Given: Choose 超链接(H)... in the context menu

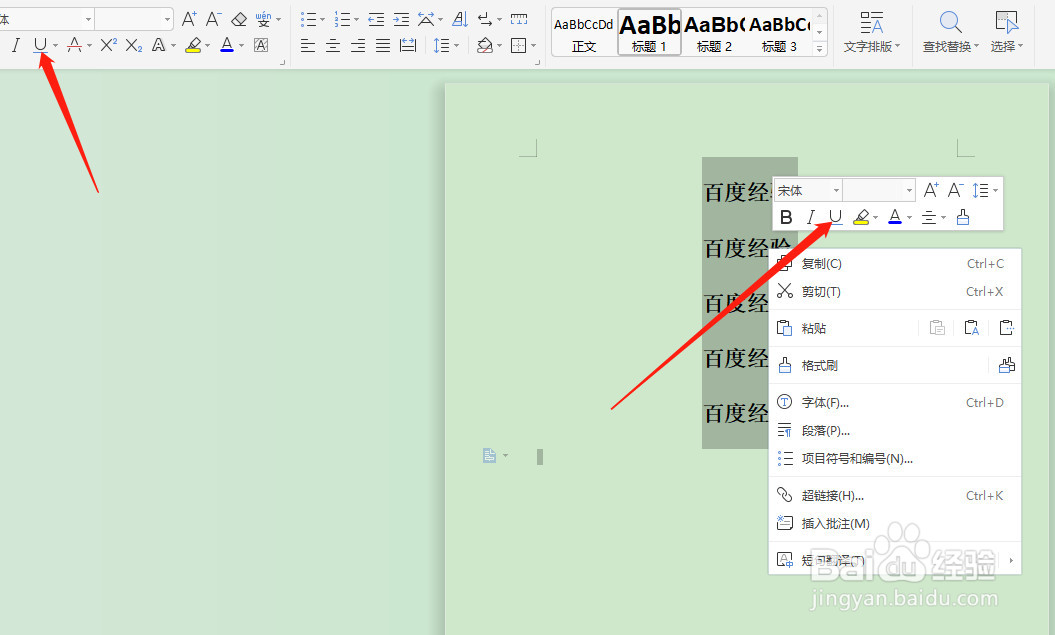Looking at the screenshot, I should tap(895, 495).
